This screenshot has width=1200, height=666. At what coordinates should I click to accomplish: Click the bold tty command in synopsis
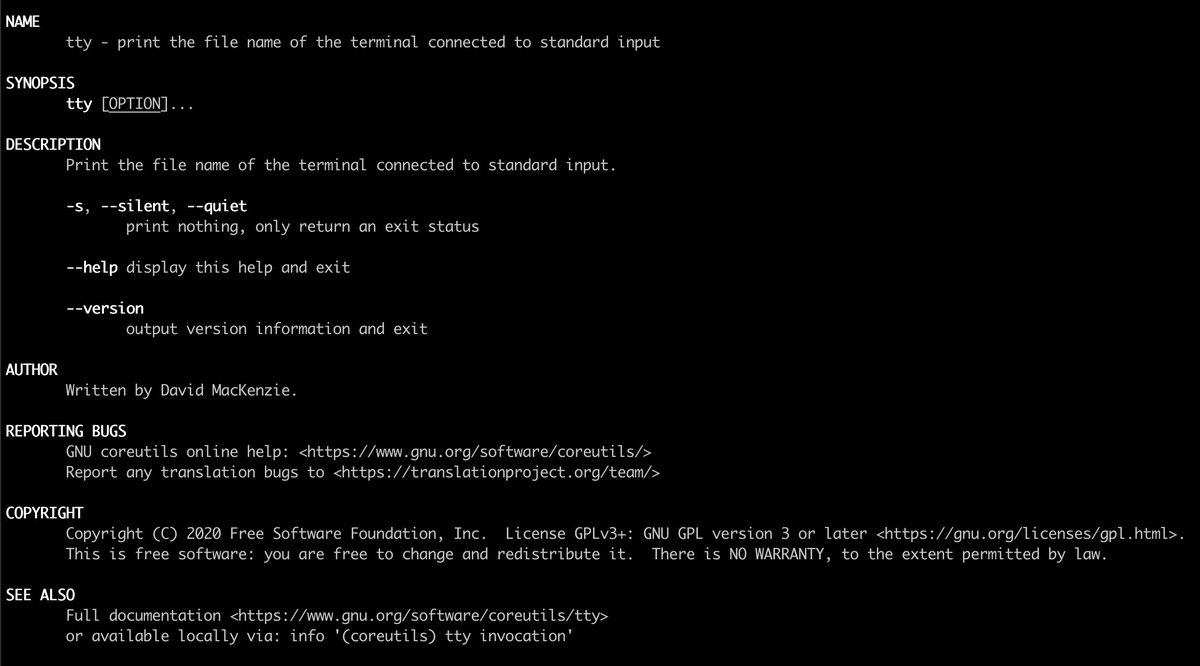coord(79,104)
